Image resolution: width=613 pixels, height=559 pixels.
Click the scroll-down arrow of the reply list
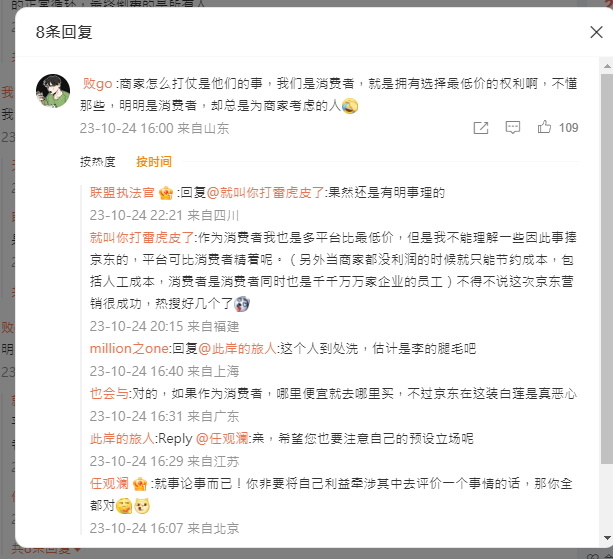pyautogui.click(x=607, y=538)
